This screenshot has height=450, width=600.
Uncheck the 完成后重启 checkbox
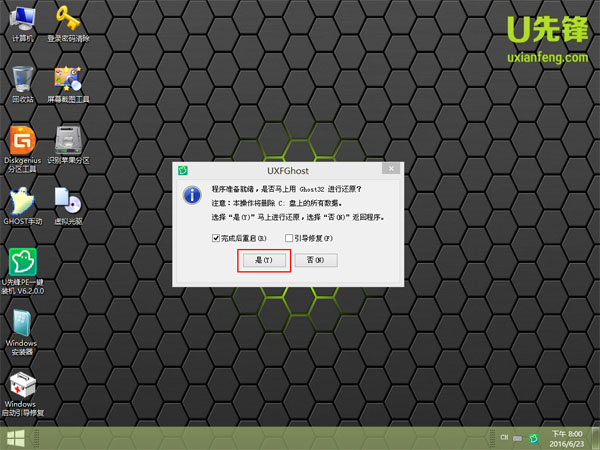(x=215, y=238)
